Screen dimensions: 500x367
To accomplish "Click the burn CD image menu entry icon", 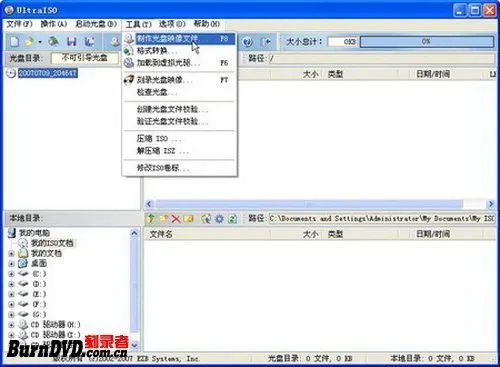I will [x=129, y=80].
